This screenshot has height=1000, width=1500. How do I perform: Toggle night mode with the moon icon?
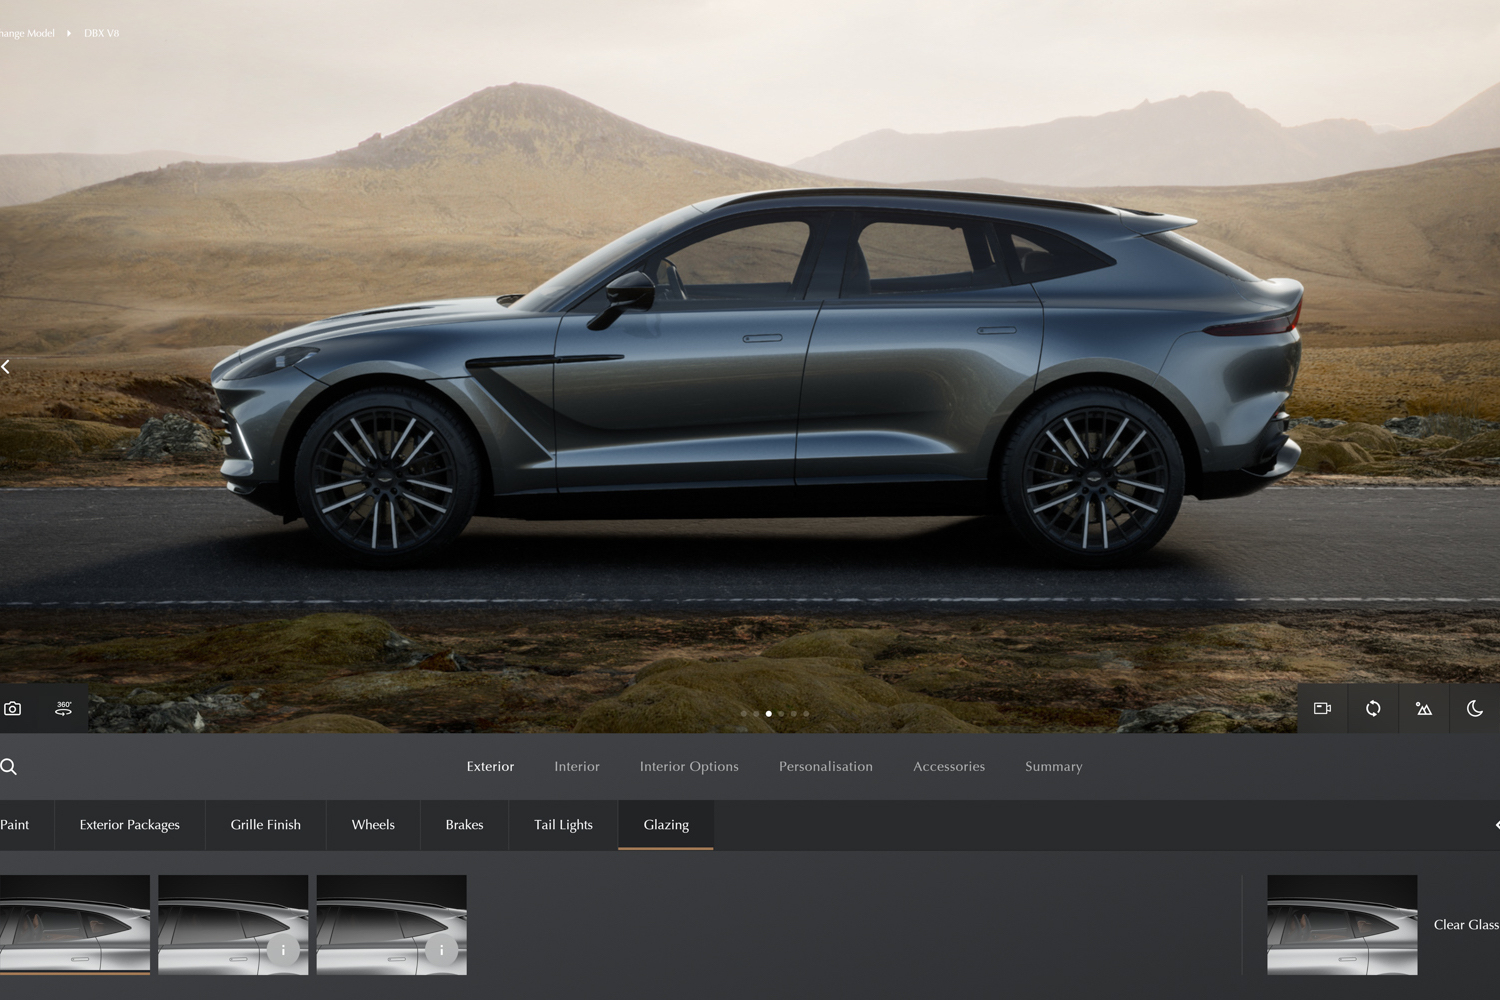pyautogui.click(x=1475, y=708)
